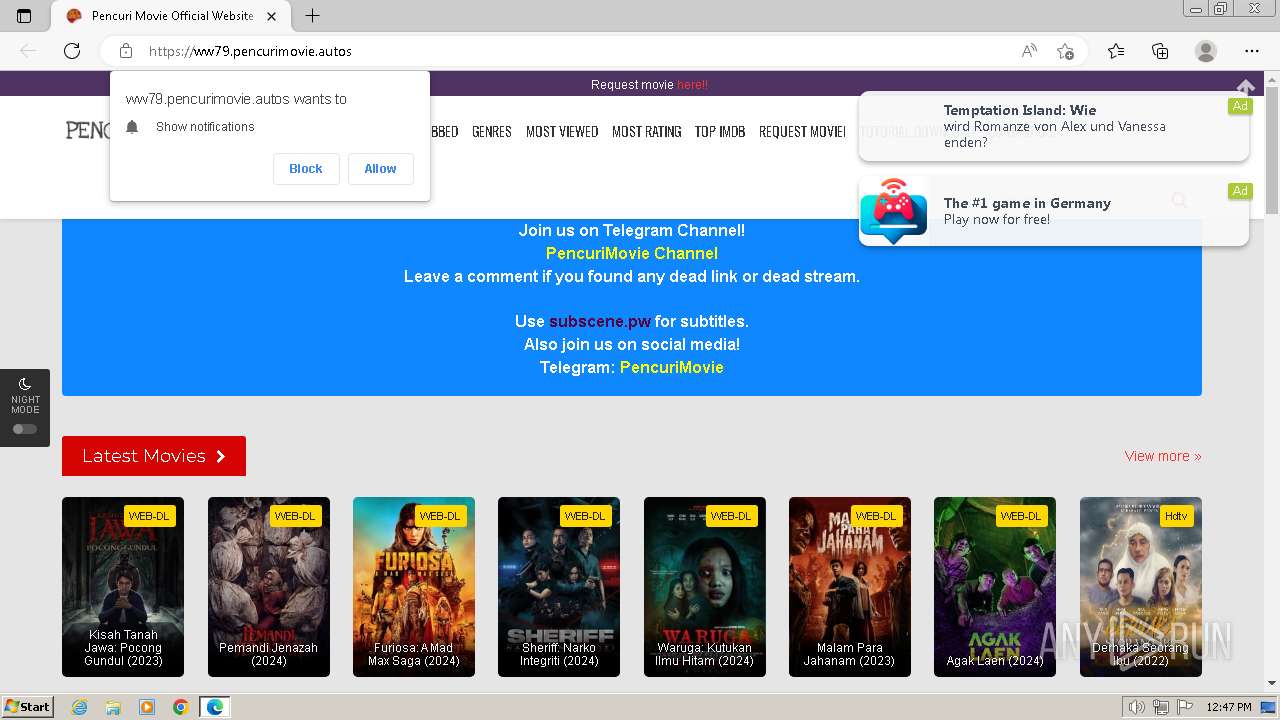Allow notifications from pencurimovie
Image resolution: width=1280 pixels, height=720 pixels.
380,169
